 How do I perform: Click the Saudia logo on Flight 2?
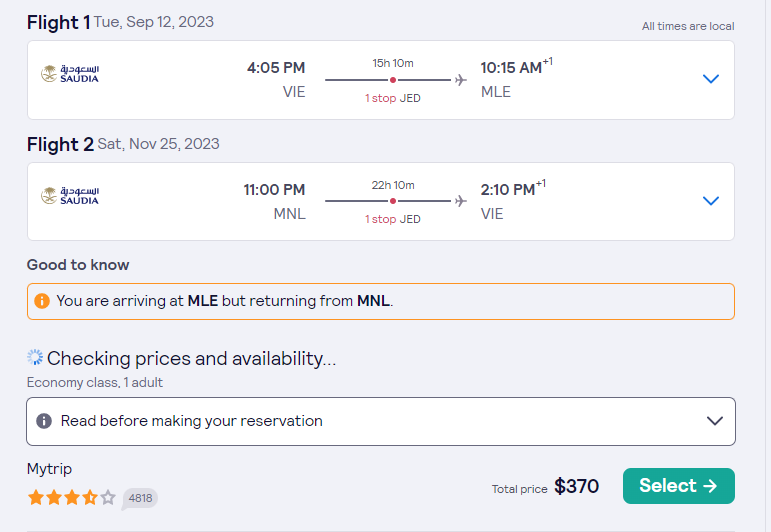point(70,196)
